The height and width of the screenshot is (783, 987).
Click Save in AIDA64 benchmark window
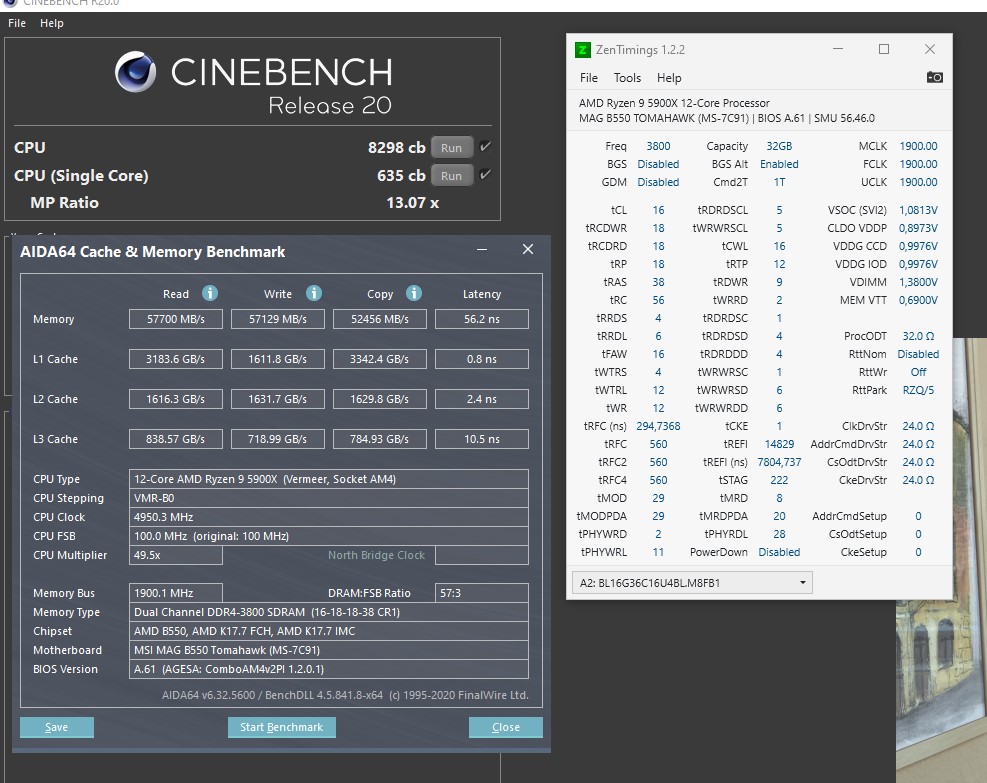(57, 727)
